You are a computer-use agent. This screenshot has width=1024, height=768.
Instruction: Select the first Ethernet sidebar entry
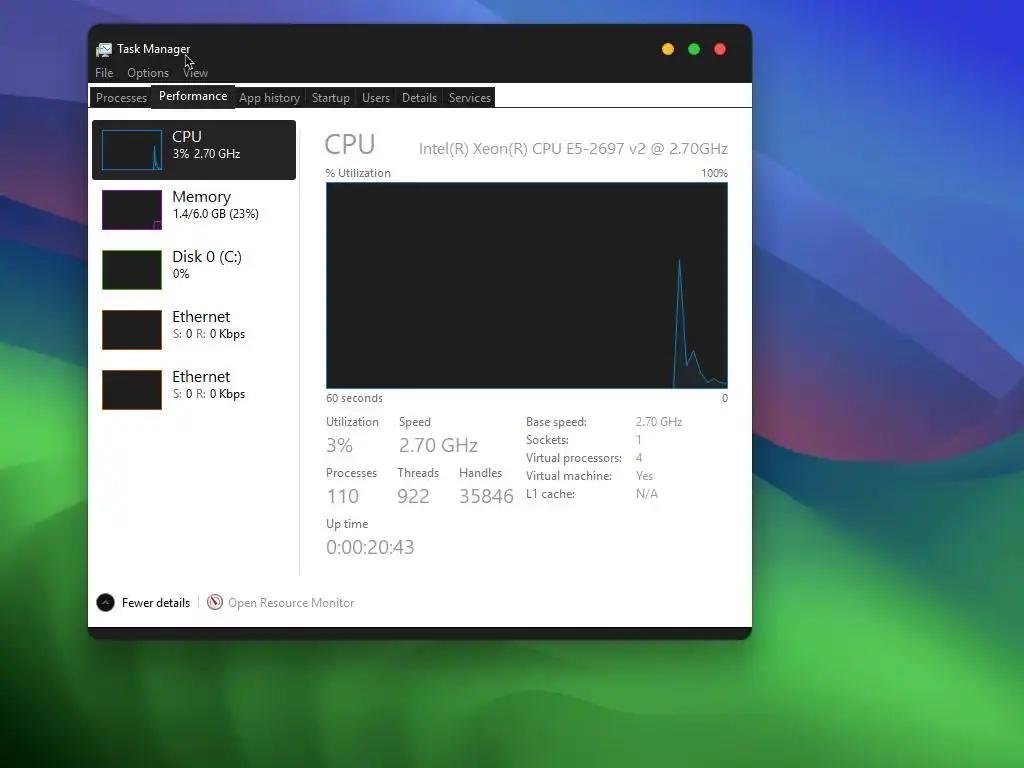pyautogui.click(x=194, y=330)
